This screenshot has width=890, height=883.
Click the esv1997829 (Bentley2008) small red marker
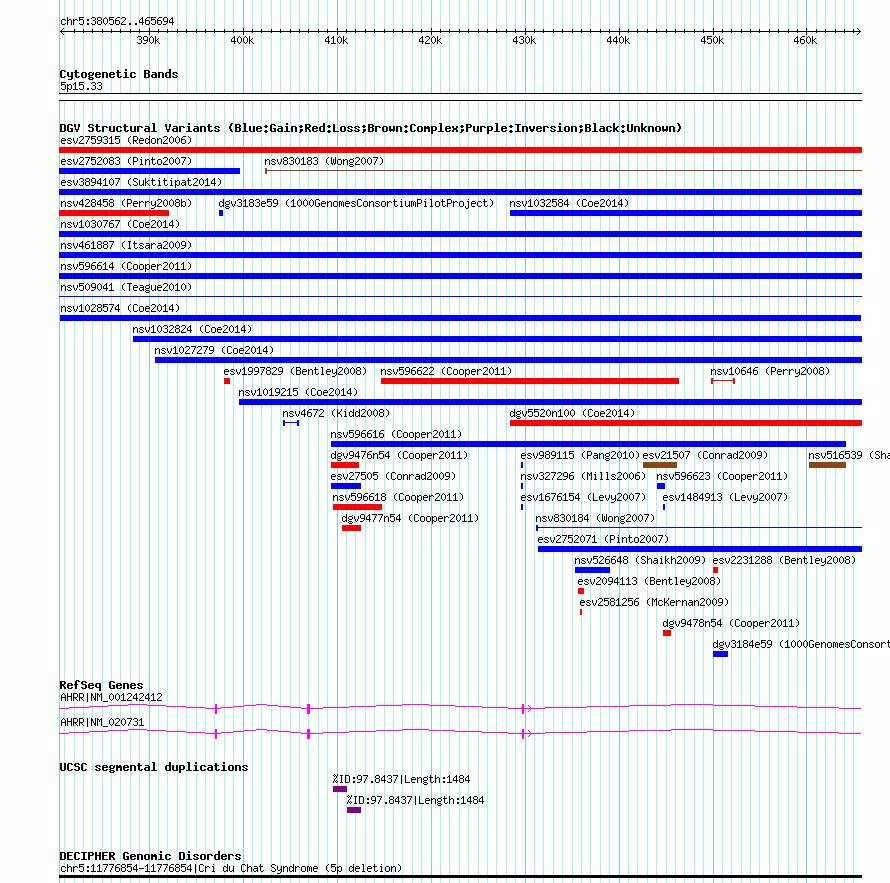[x=227, y=381]
